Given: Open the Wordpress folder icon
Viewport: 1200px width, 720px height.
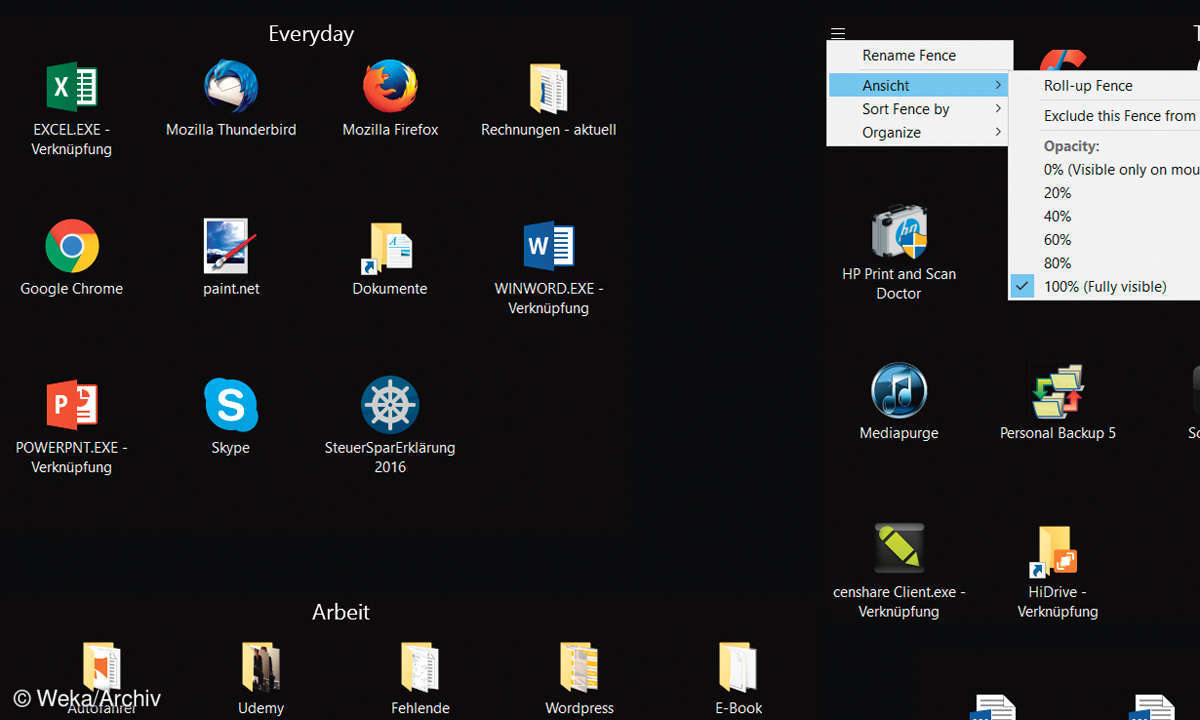Looking at the screenshot, I should coord(579,668).
